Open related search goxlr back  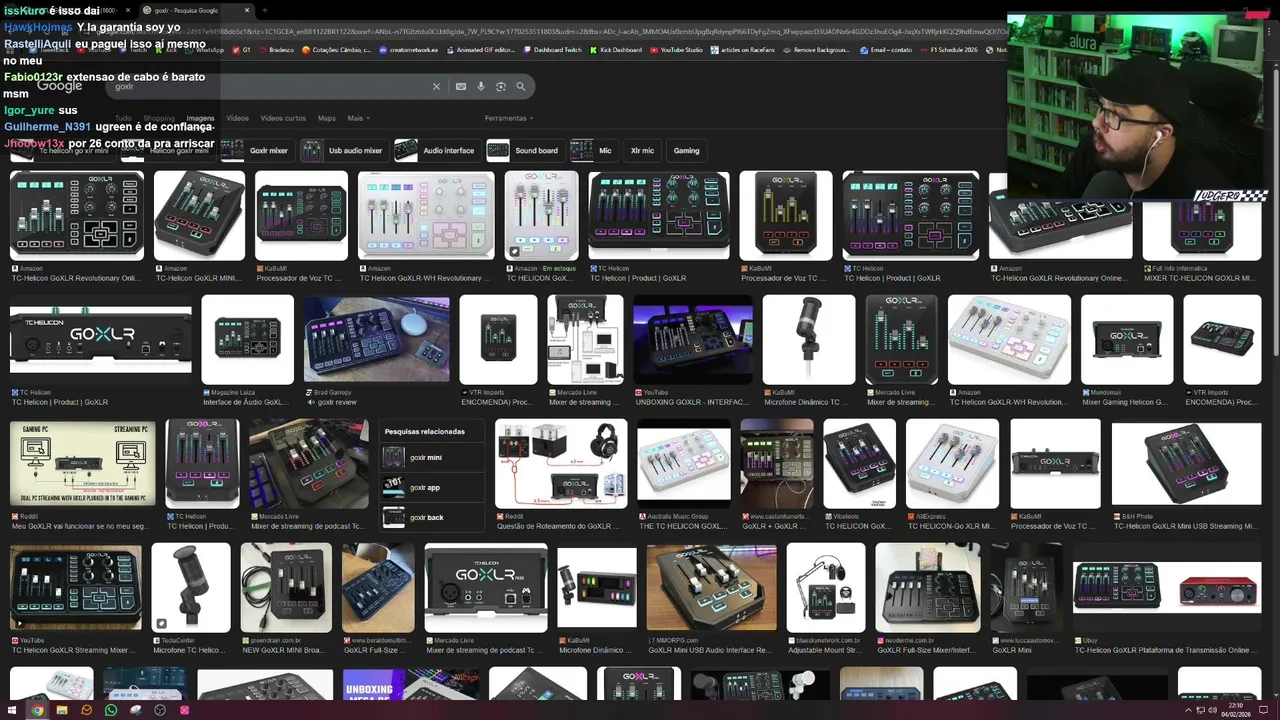431,517
